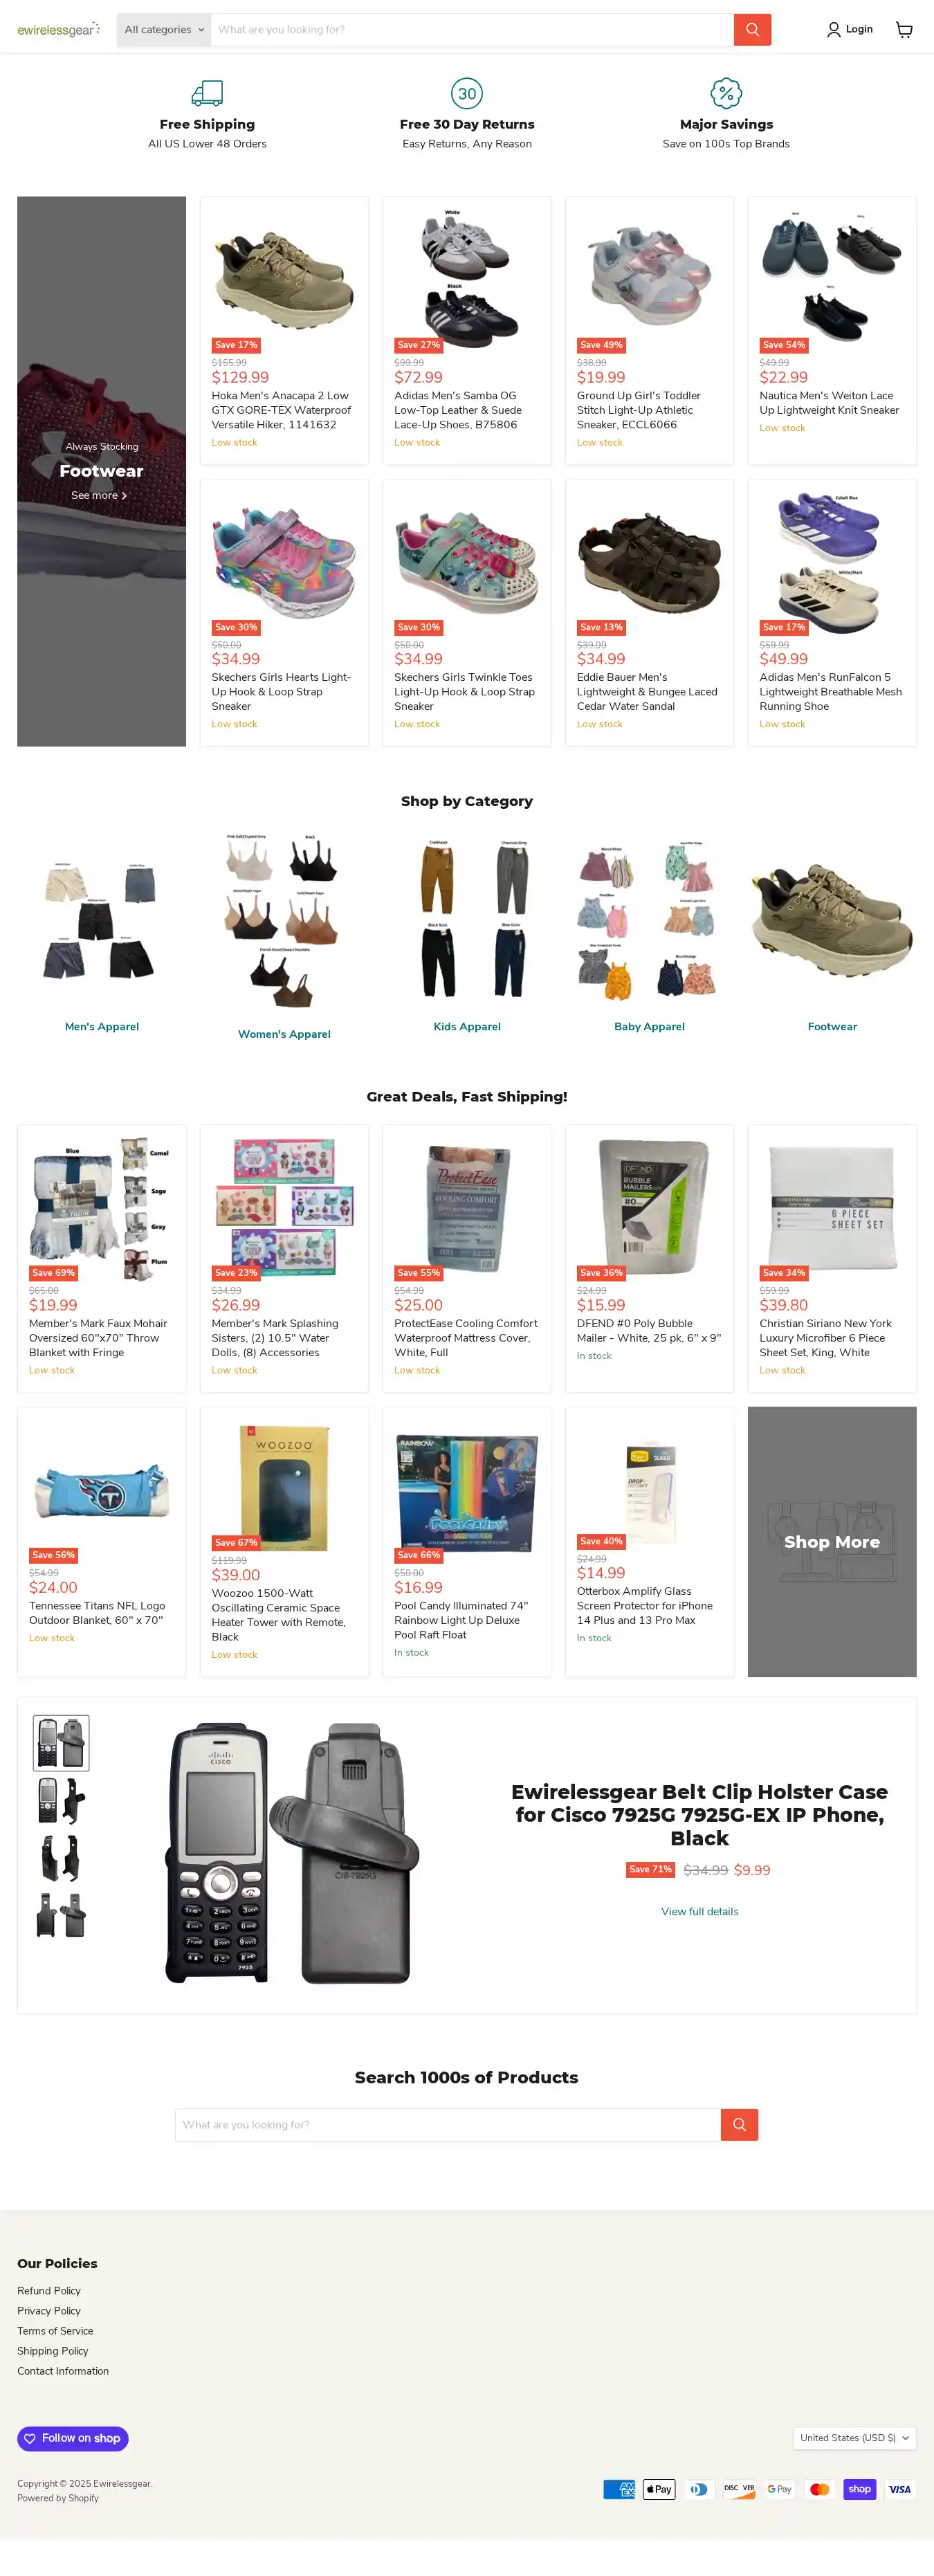This screenshot has height=2576, width=934.
Task: Click the header search magnifier button
Action: pos(752,29)
